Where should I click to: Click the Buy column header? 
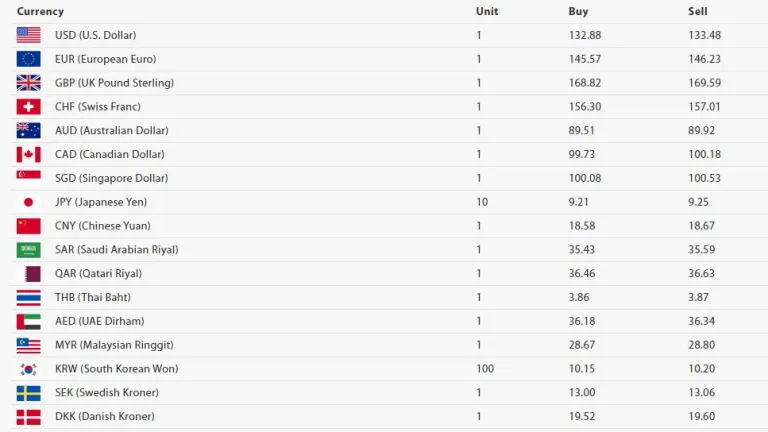click(578, 12)
